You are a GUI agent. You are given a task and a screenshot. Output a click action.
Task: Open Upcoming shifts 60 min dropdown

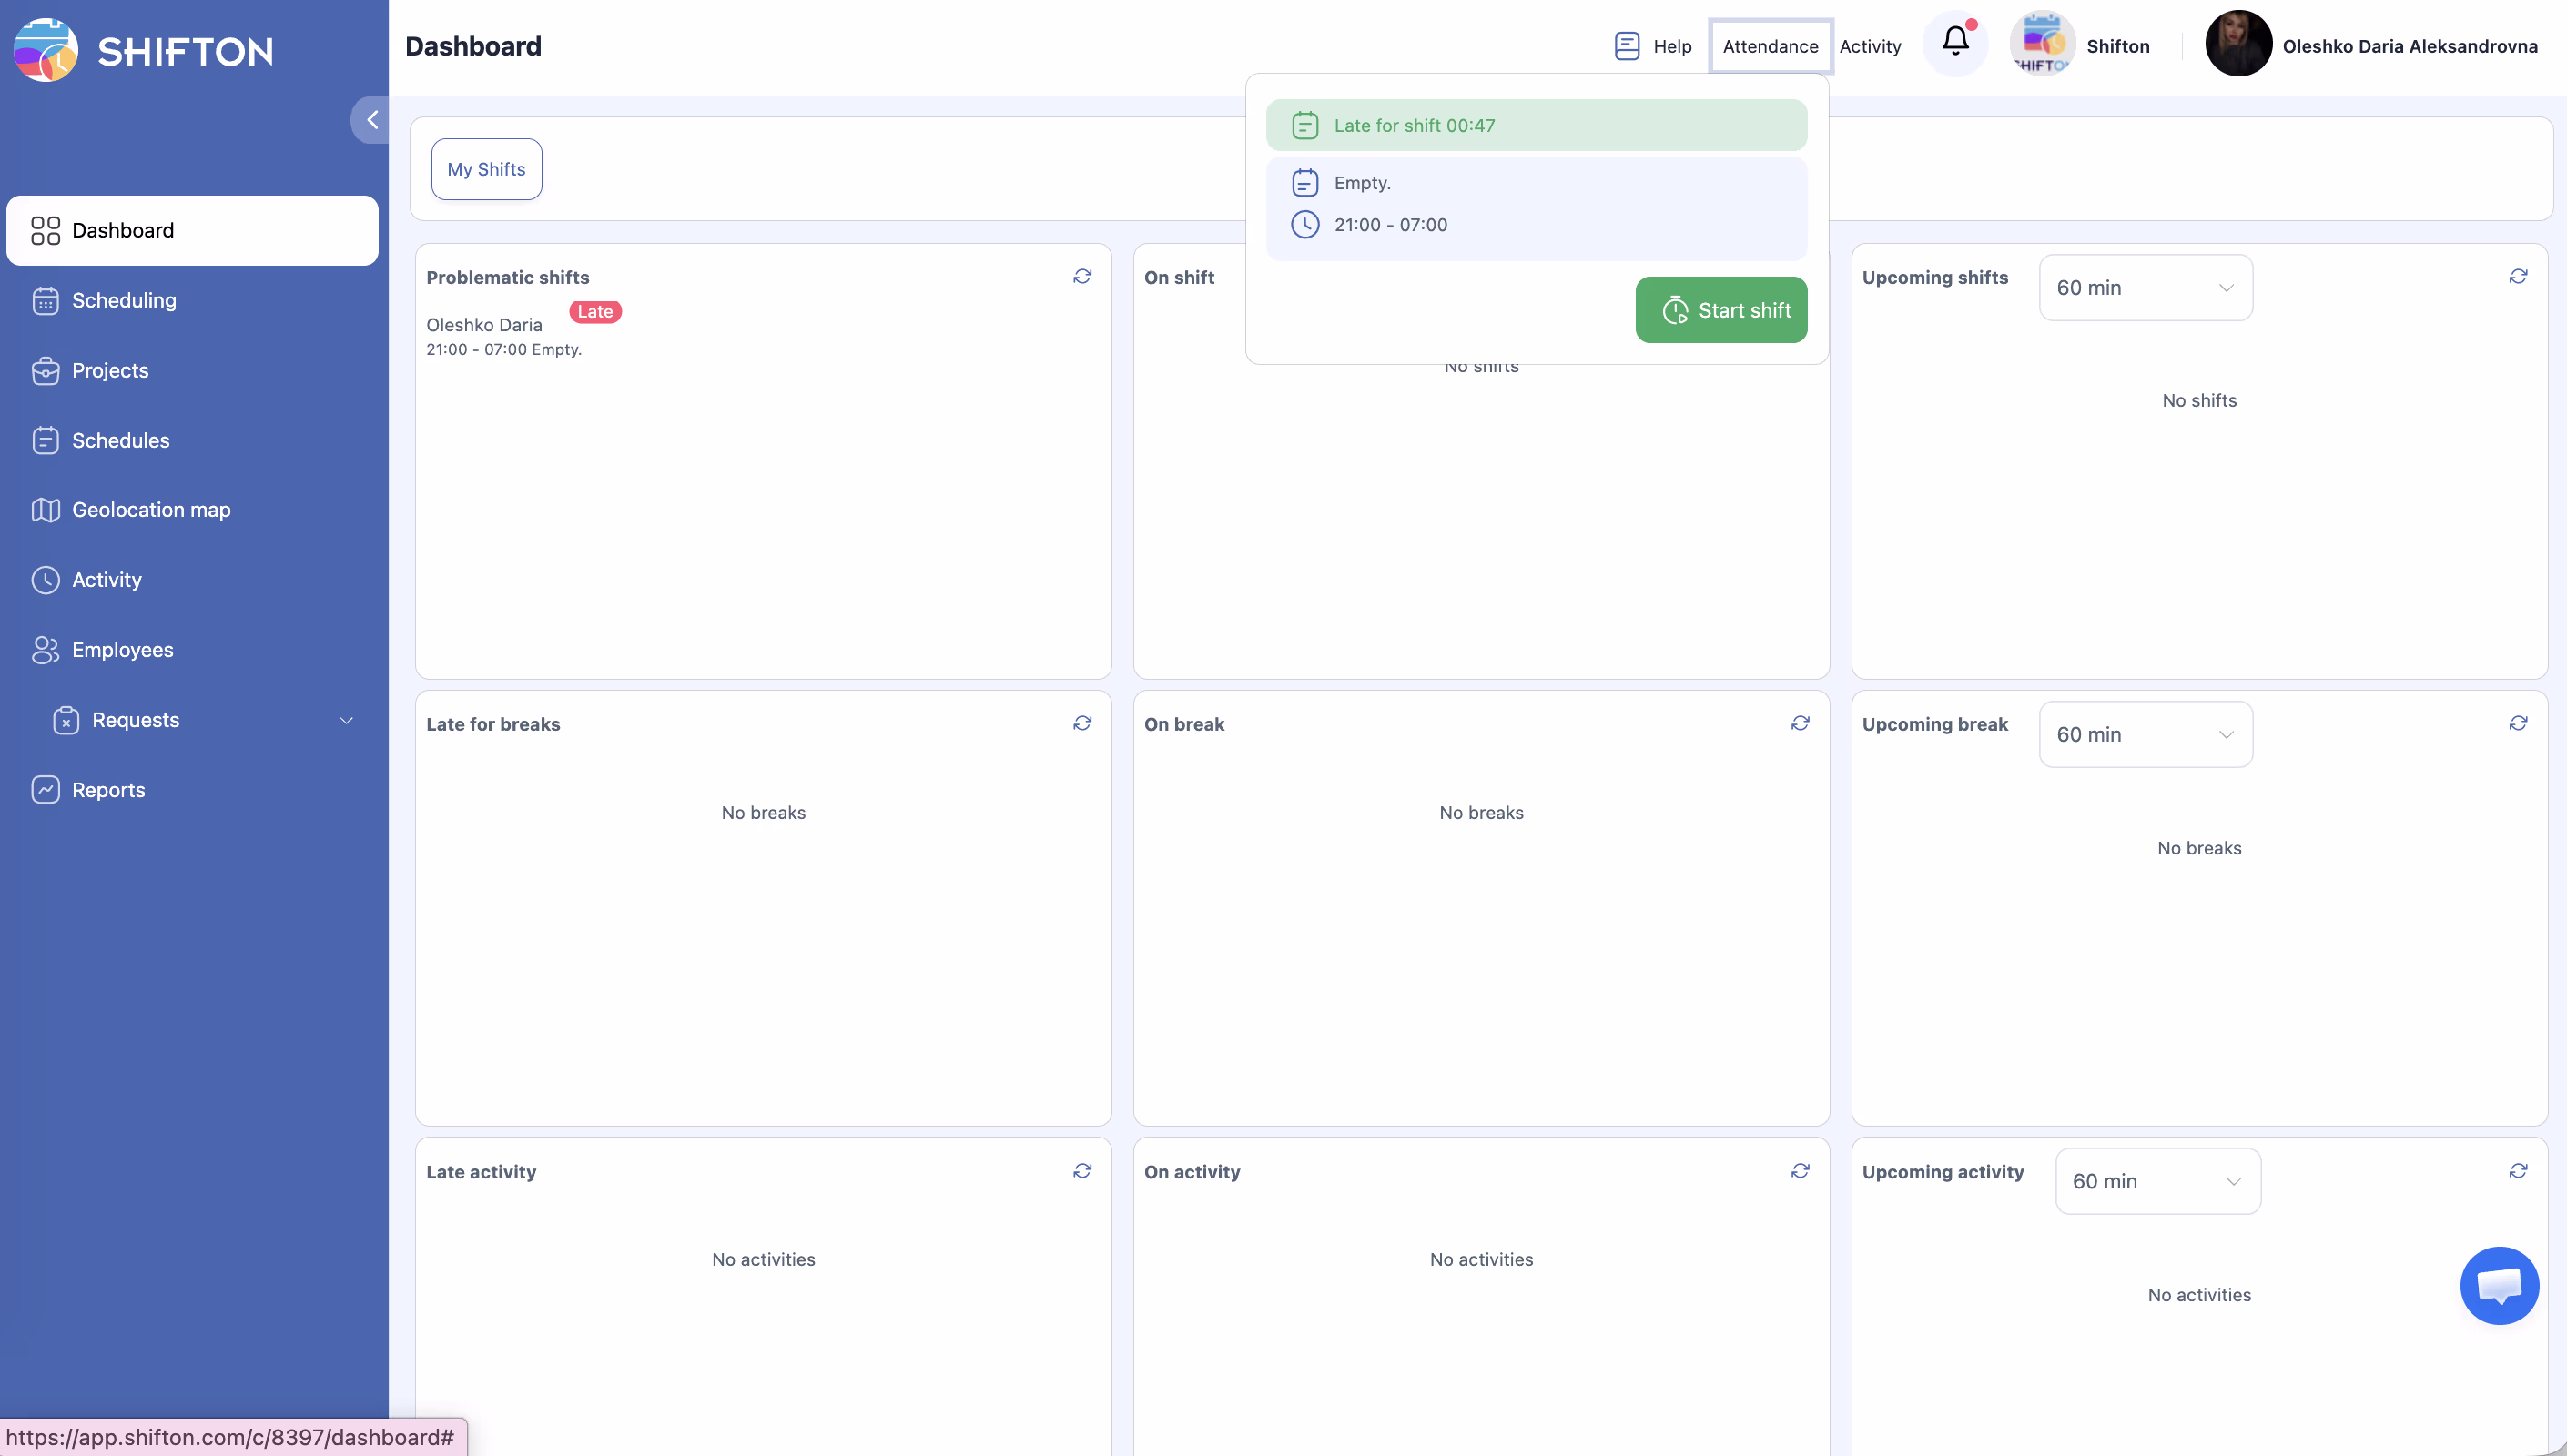click(2145, 288)
